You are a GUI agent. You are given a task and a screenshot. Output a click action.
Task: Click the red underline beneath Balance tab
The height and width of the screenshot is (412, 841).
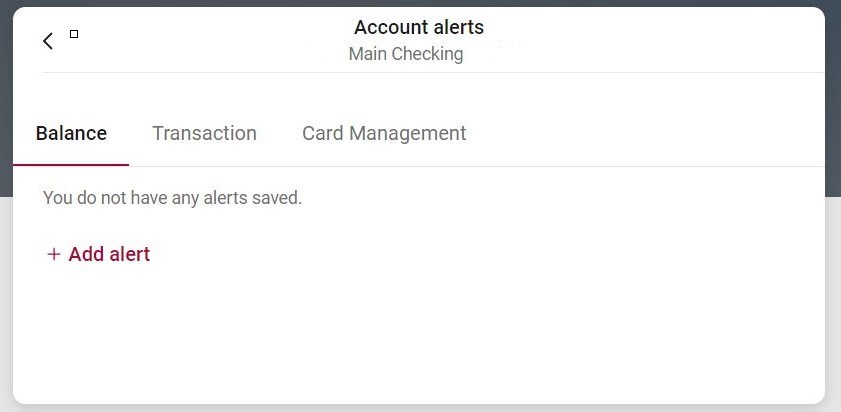coord(71,164)
